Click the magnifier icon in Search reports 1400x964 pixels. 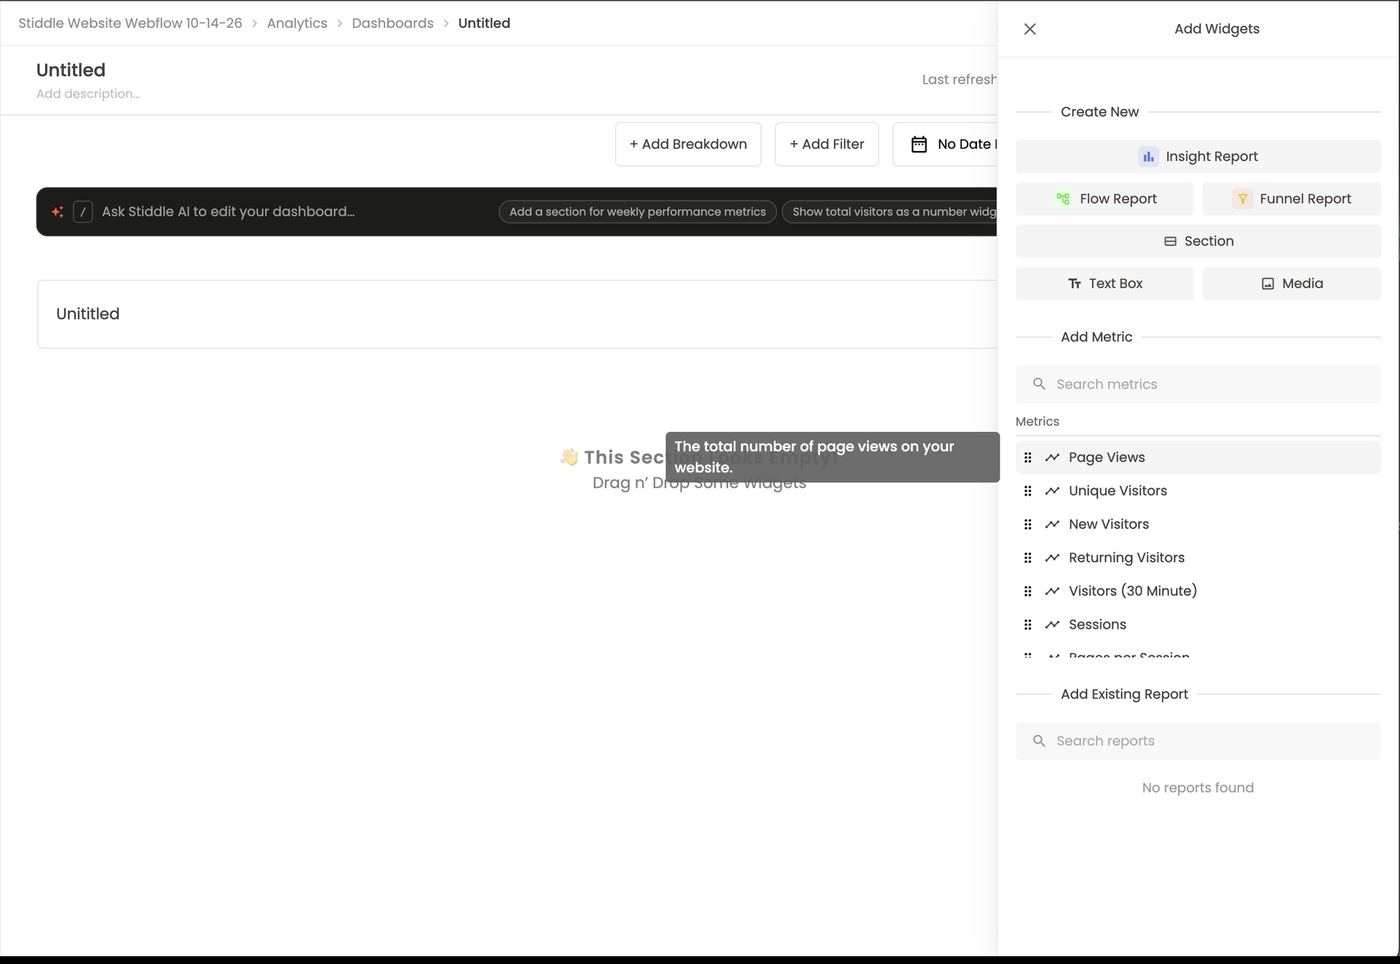point(1039,741)
